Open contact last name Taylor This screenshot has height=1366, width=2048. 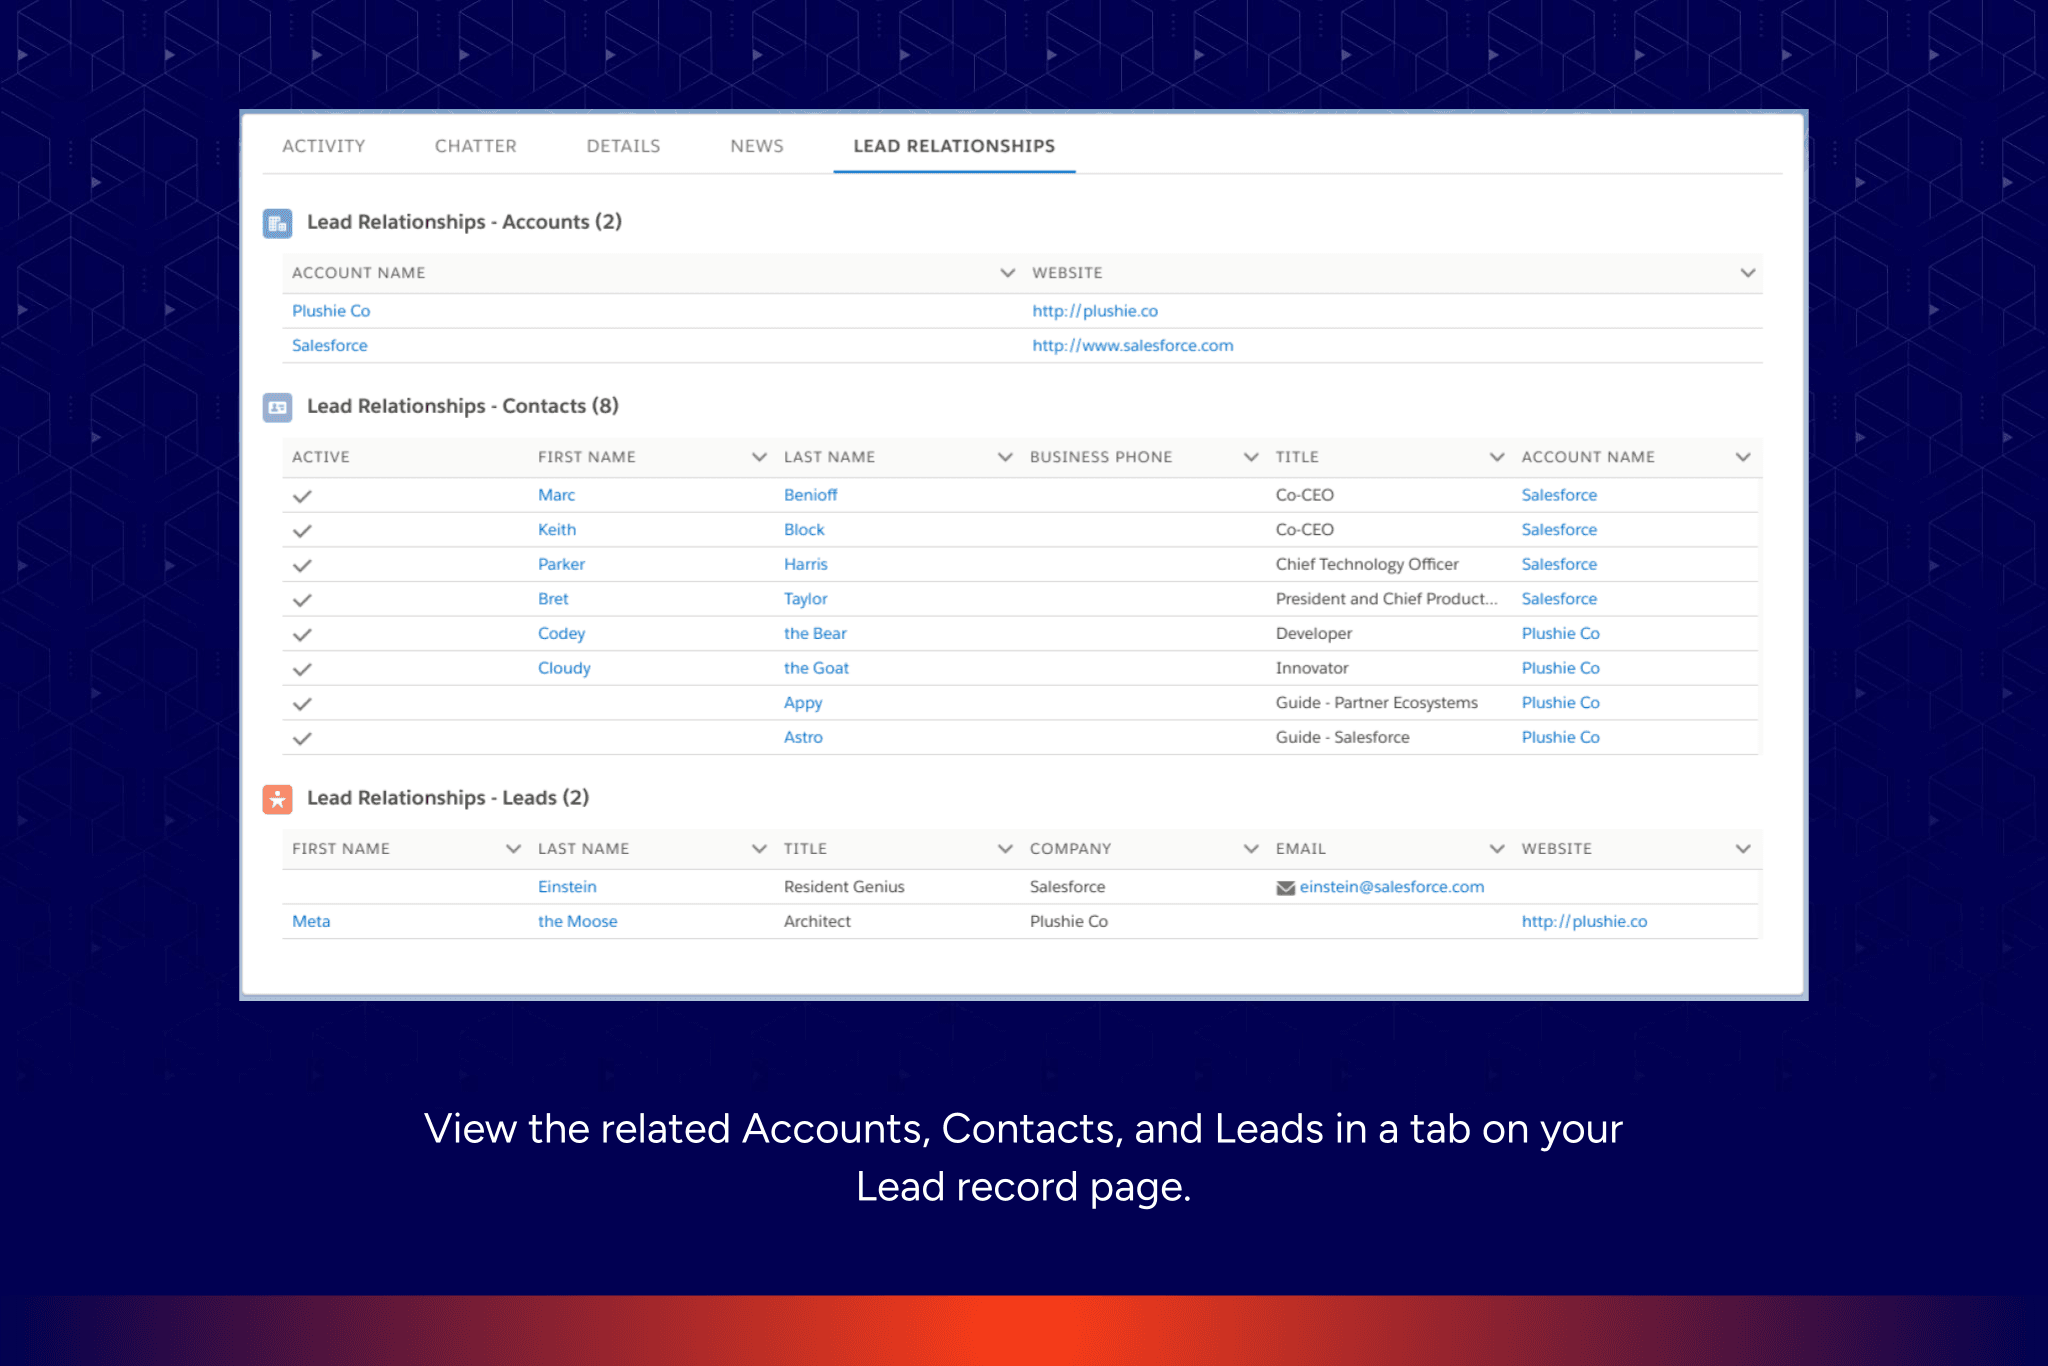coord(806,599)
